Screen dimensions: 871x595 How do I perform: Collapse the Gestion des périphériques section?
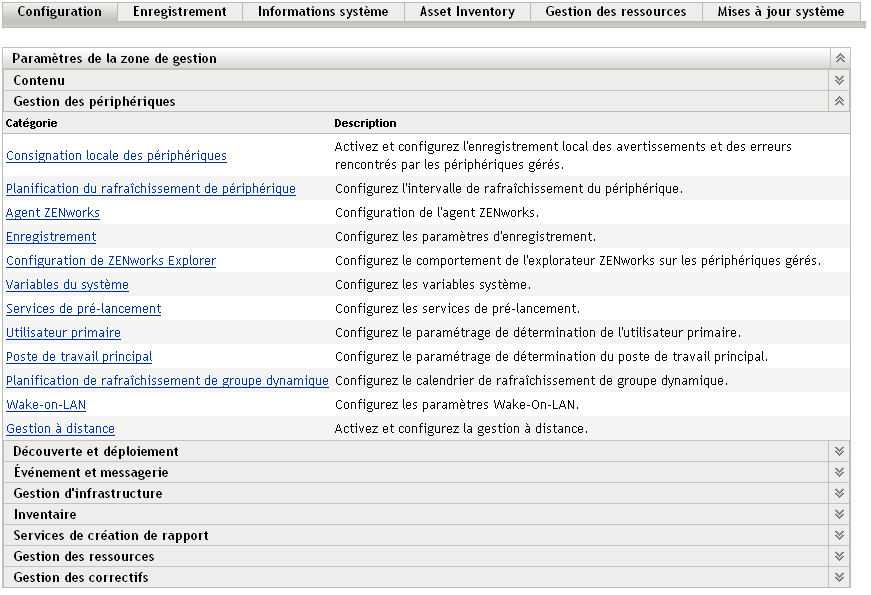[x=839, y=101]
